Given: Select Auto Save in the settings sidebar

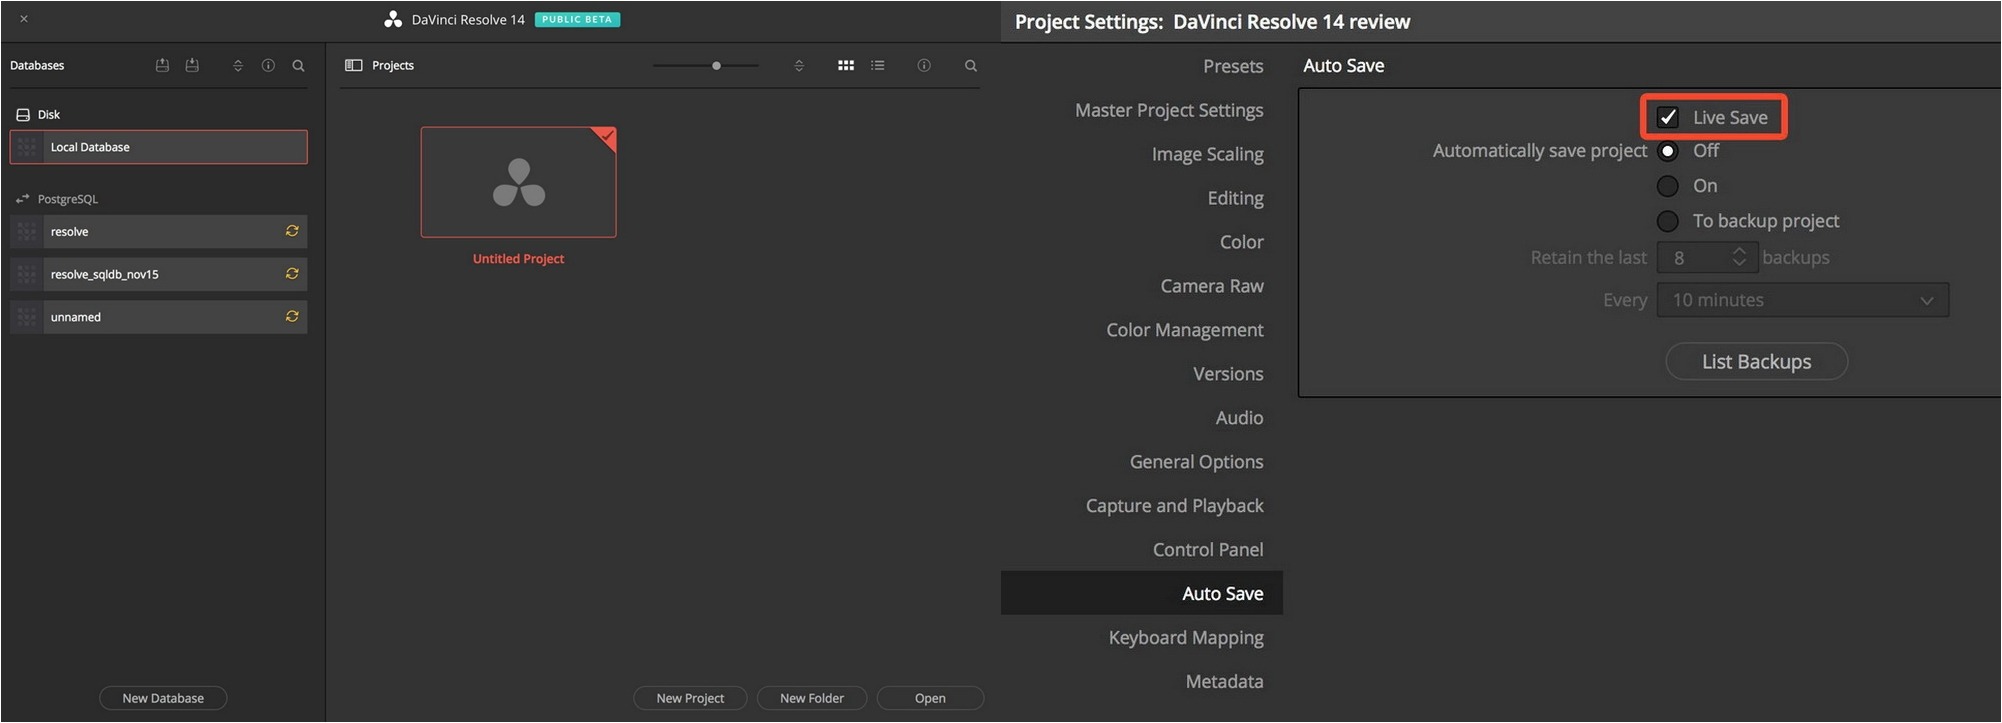Looking at the screenshot, I should point(1142,593).
